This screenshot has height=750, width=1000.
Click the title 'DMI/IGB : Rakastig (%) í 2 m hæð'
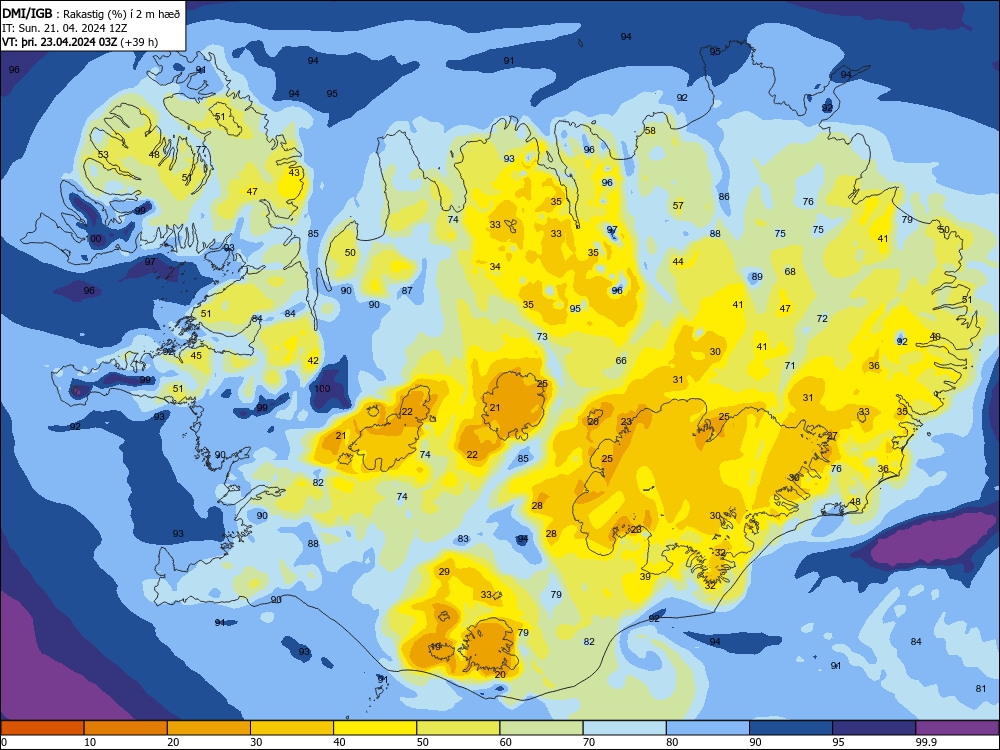[91, 14]
